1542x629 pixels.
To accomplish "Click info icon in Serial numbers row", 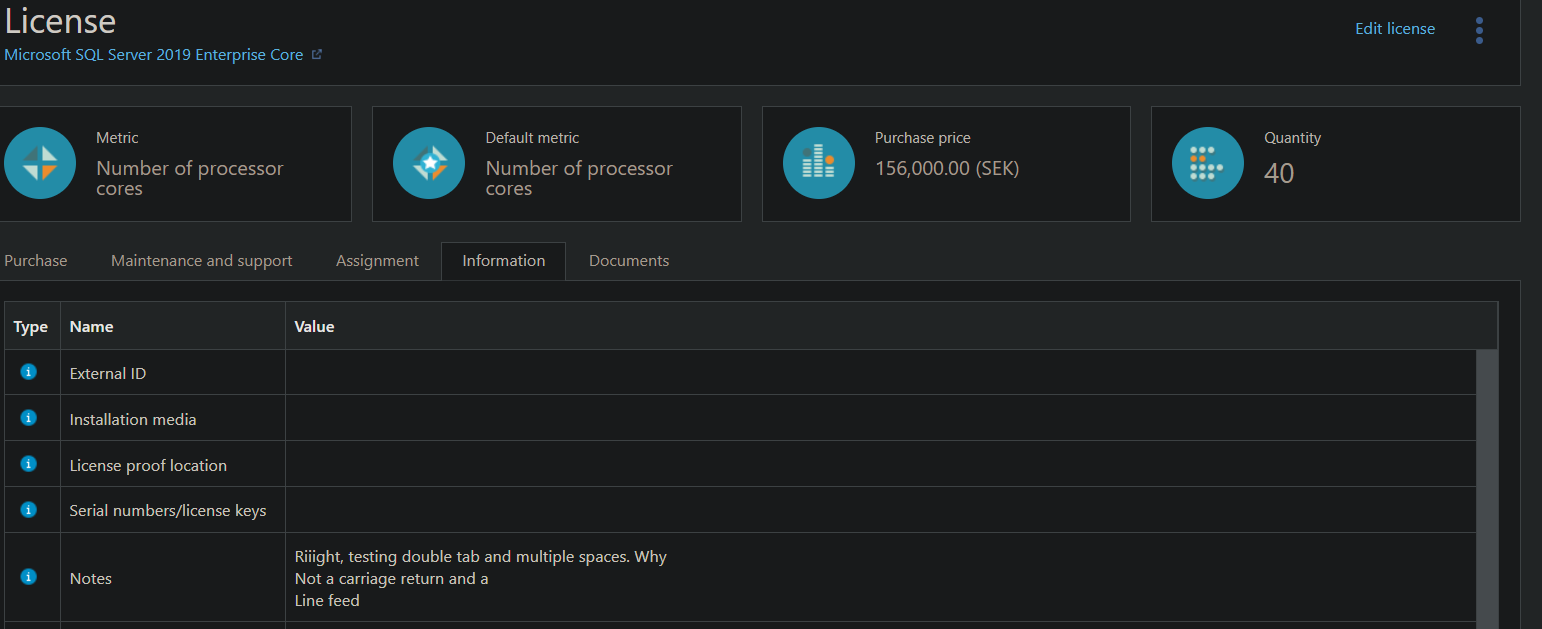I will (x=29, y=510).
